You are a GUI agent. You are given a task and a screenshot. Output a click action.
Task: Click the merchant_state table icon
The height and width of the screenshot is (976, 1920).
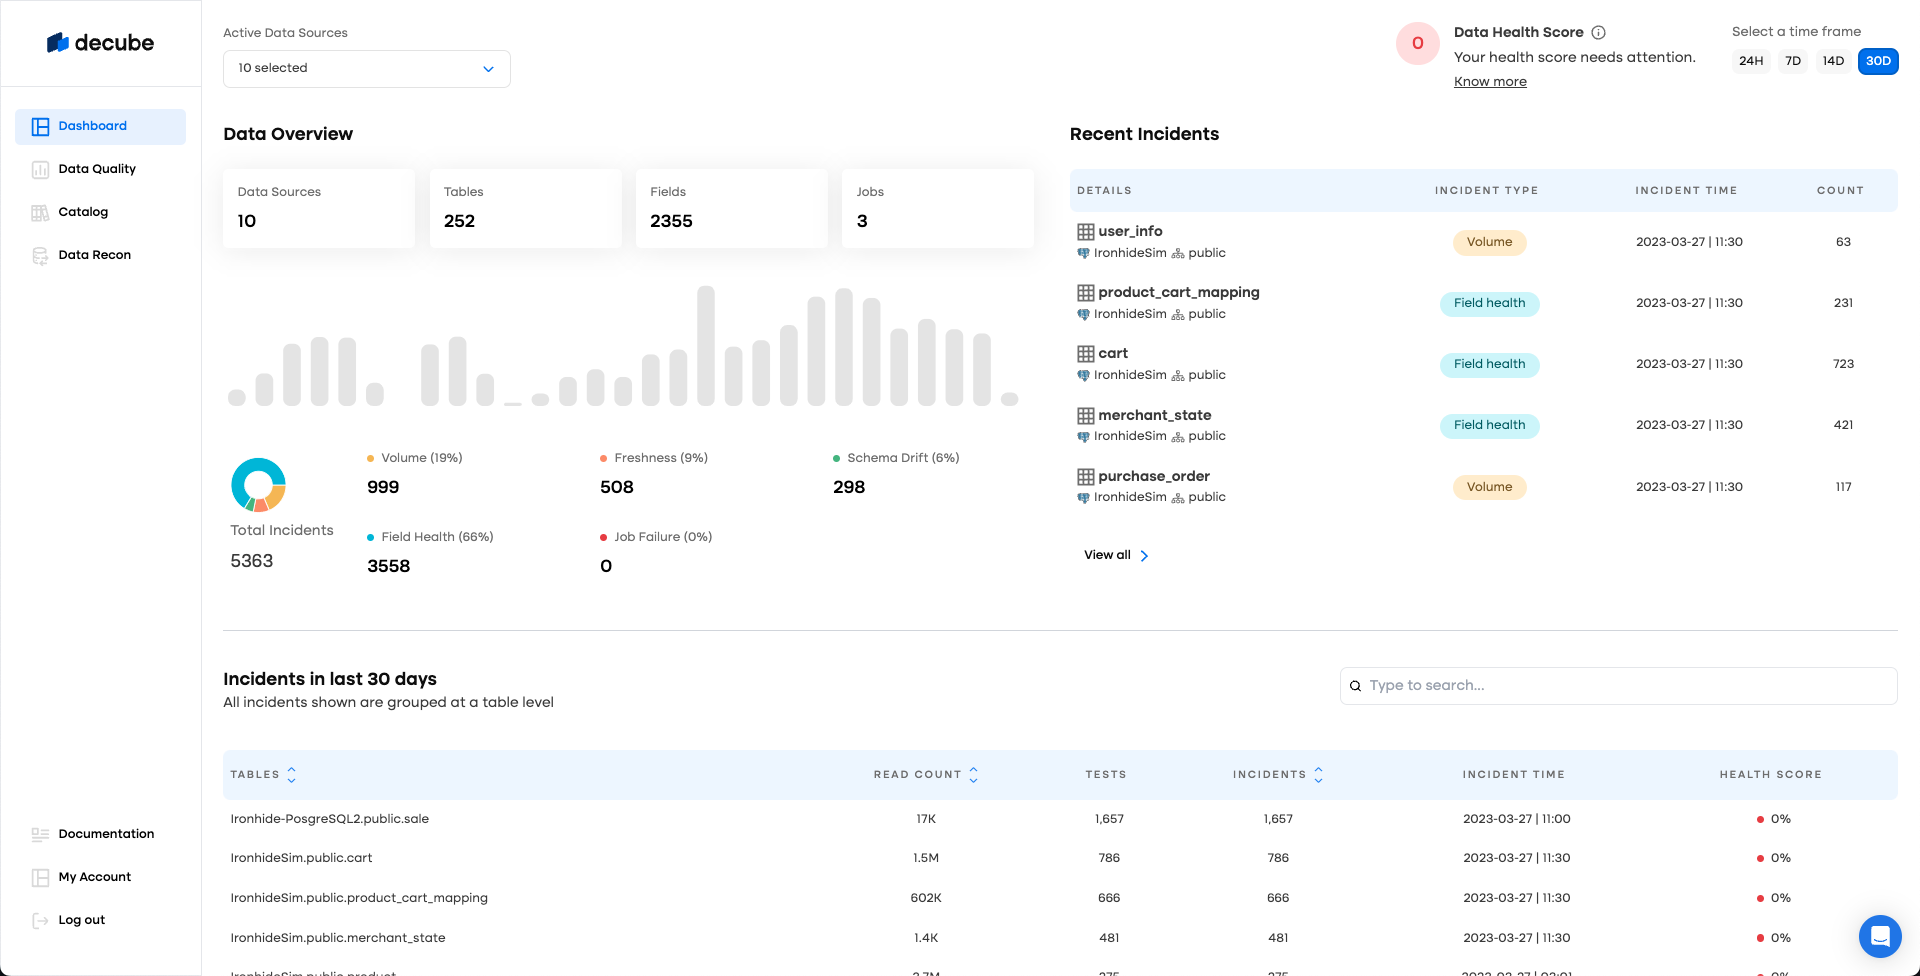click(1085, 416)
